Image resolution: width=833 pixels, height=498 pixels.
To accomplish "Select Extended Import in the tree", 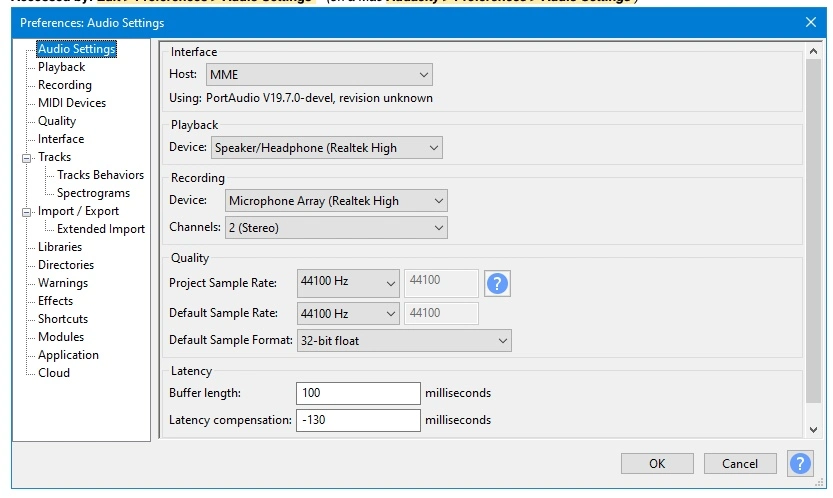I will 100,229.
